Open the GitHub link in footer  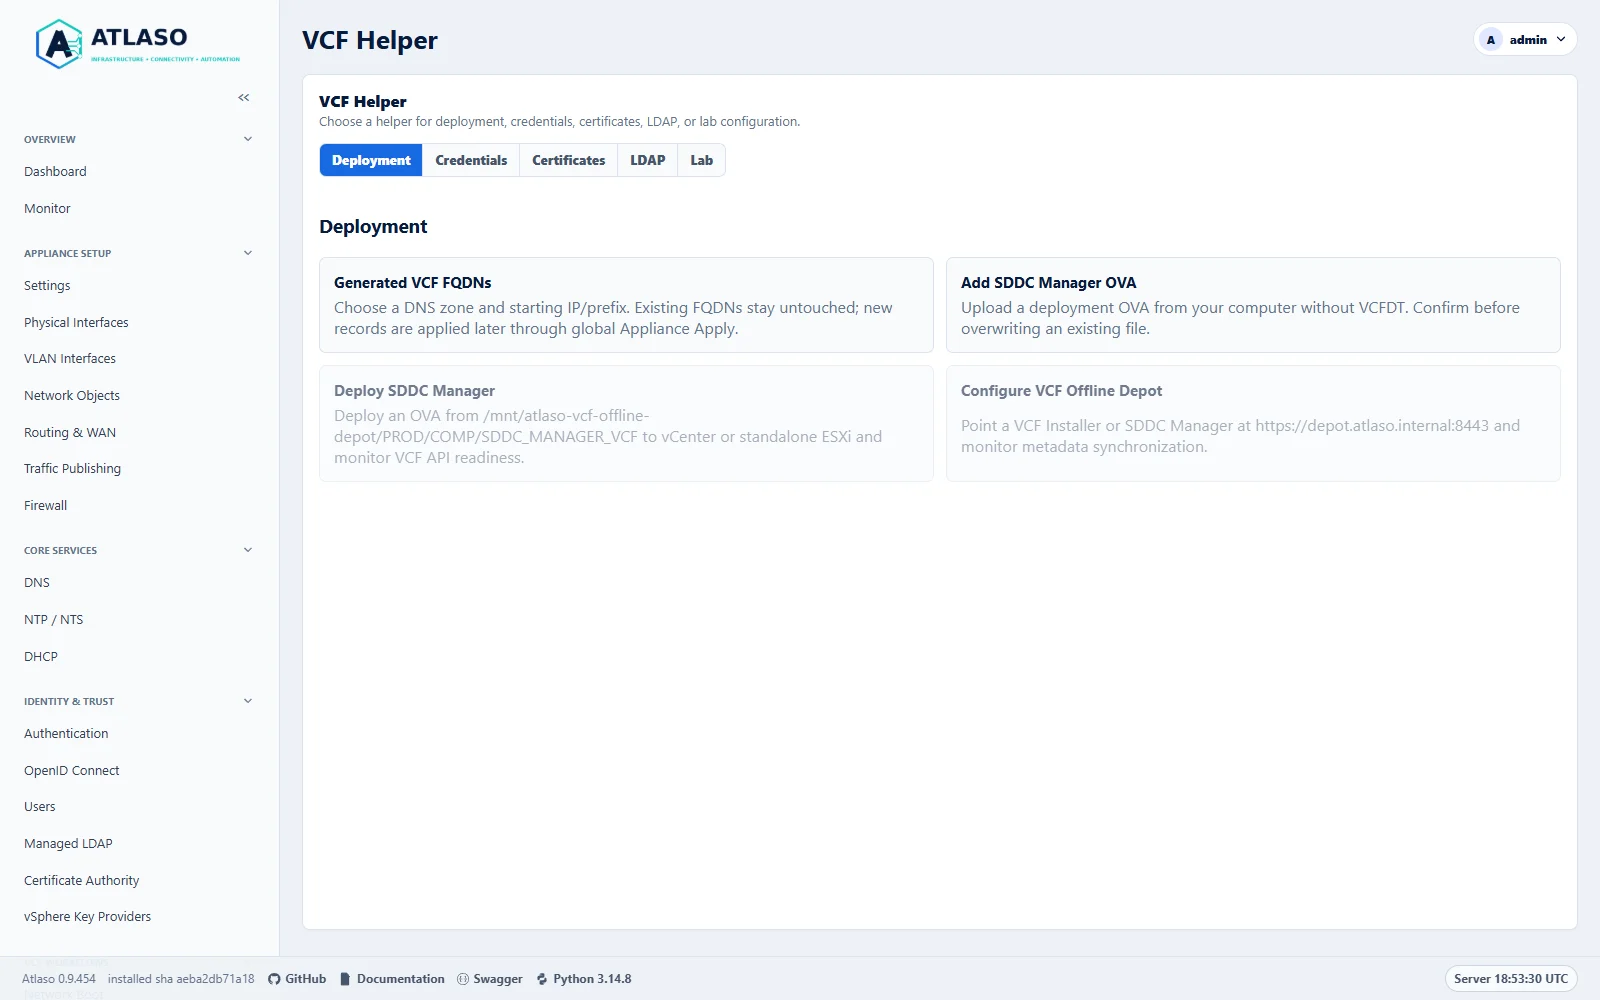click(x=297, y=979)
